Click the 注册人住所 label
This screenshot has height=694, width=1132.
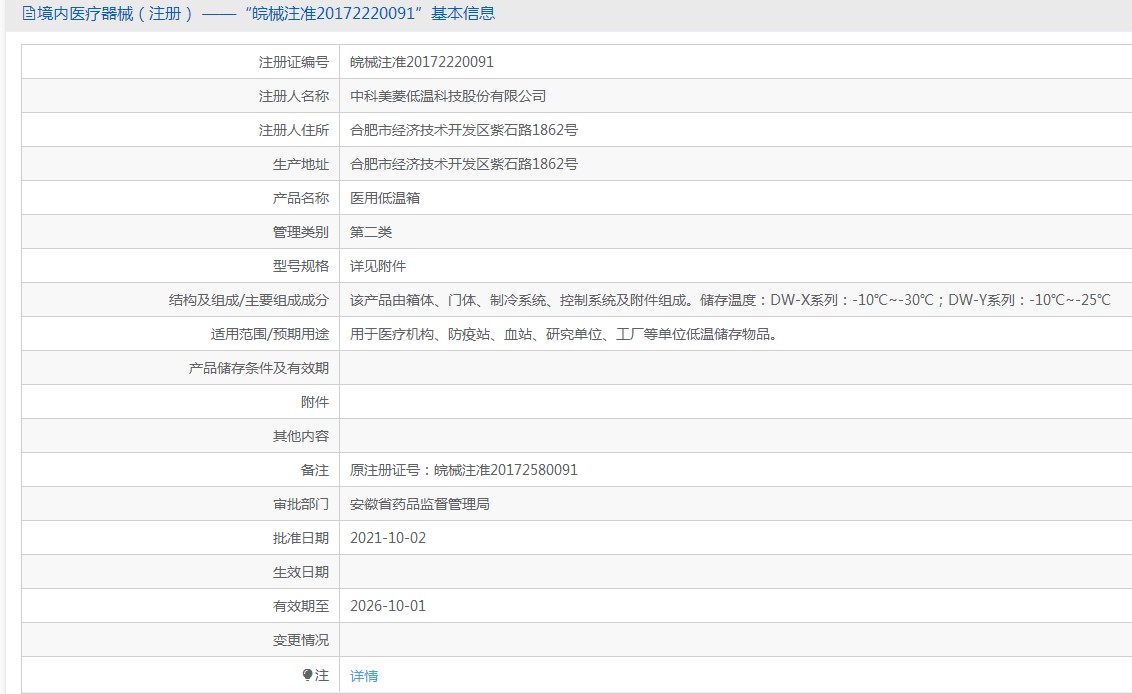coord(294,130)
